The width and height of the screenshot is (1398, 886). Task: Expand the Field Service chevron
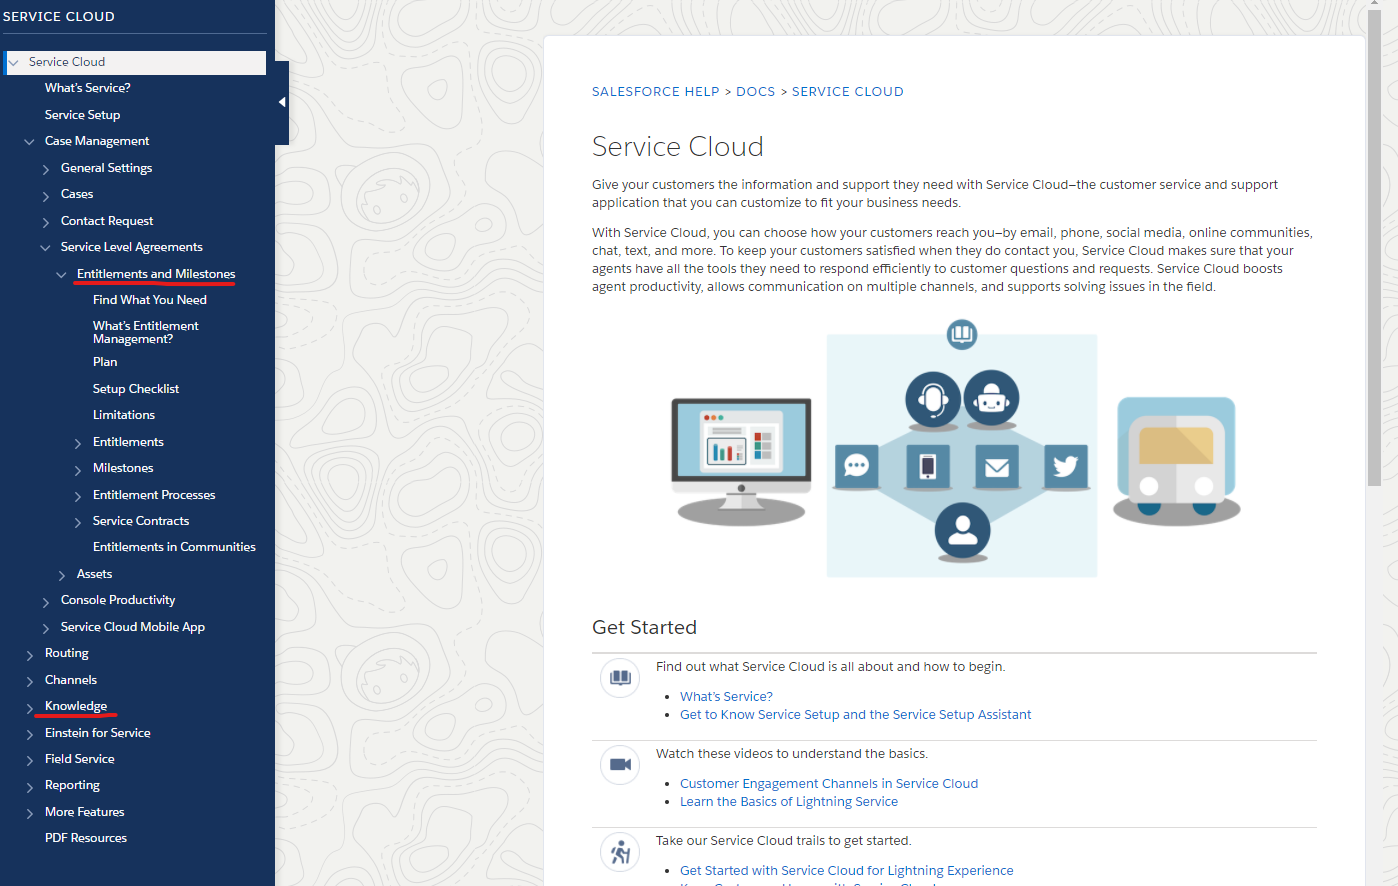(x=30, y=760)
